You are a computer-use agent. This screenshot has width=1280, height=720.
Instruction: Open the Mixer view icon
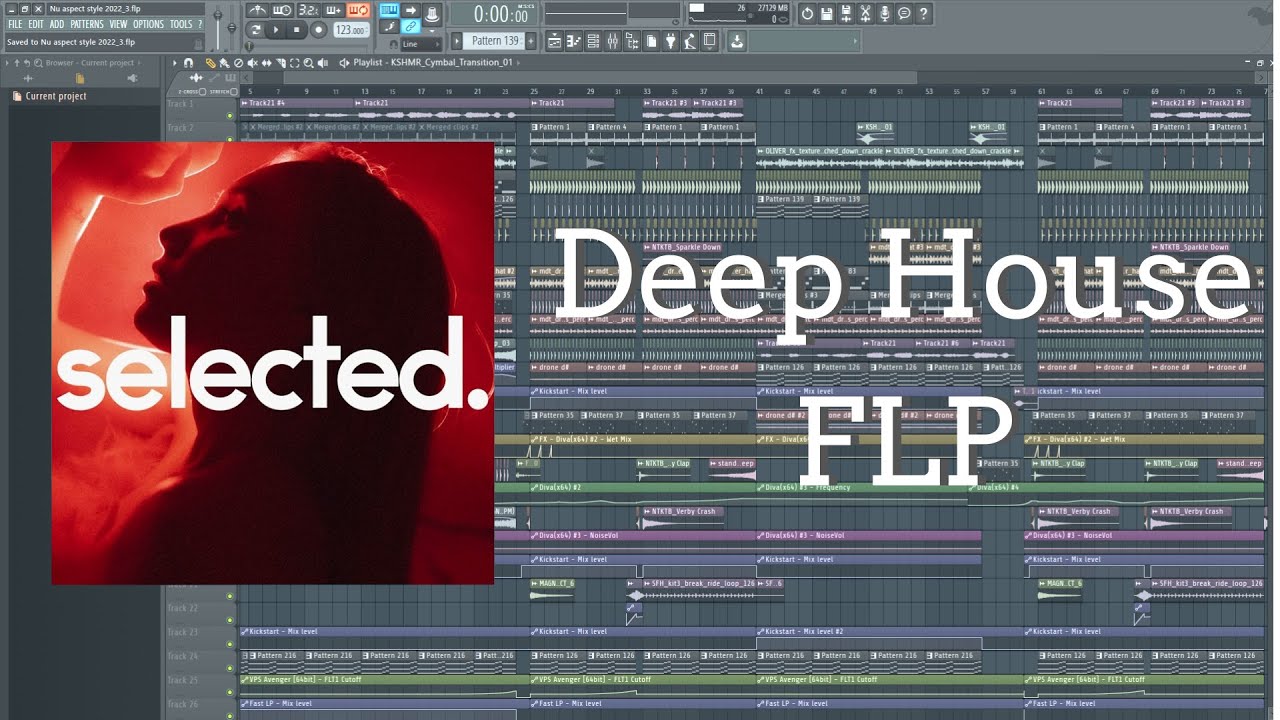coord(612,41)
